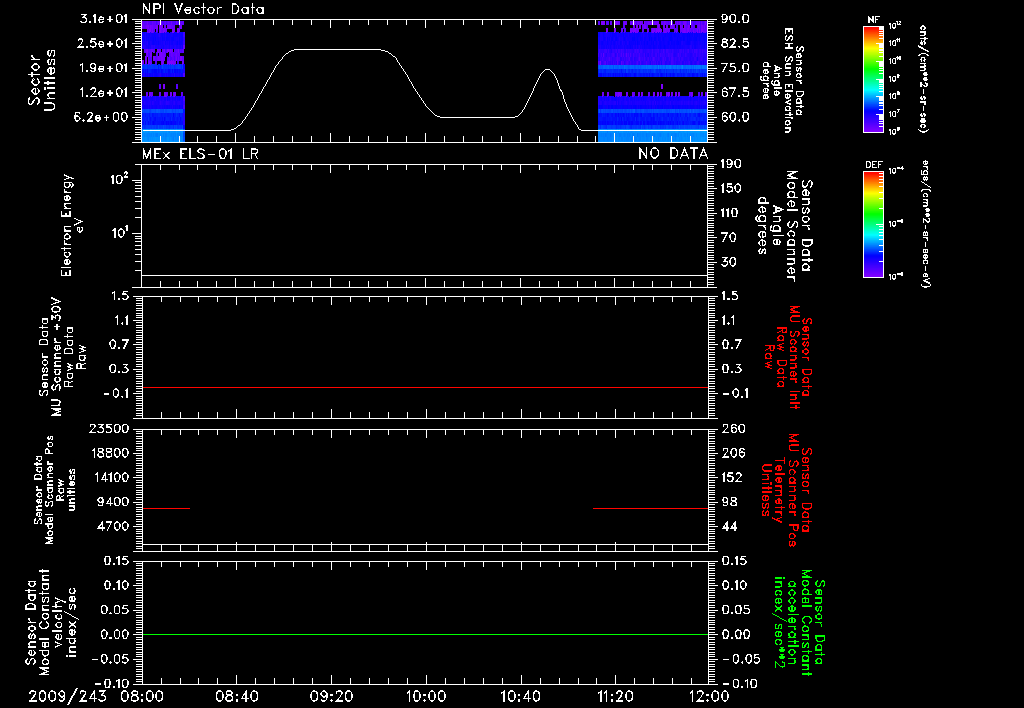This screenshot has width=1024, height=708.
Task: Click the NF "cnts/(cm**2-sr-sec)" units label
Action: tap(923, 79)
